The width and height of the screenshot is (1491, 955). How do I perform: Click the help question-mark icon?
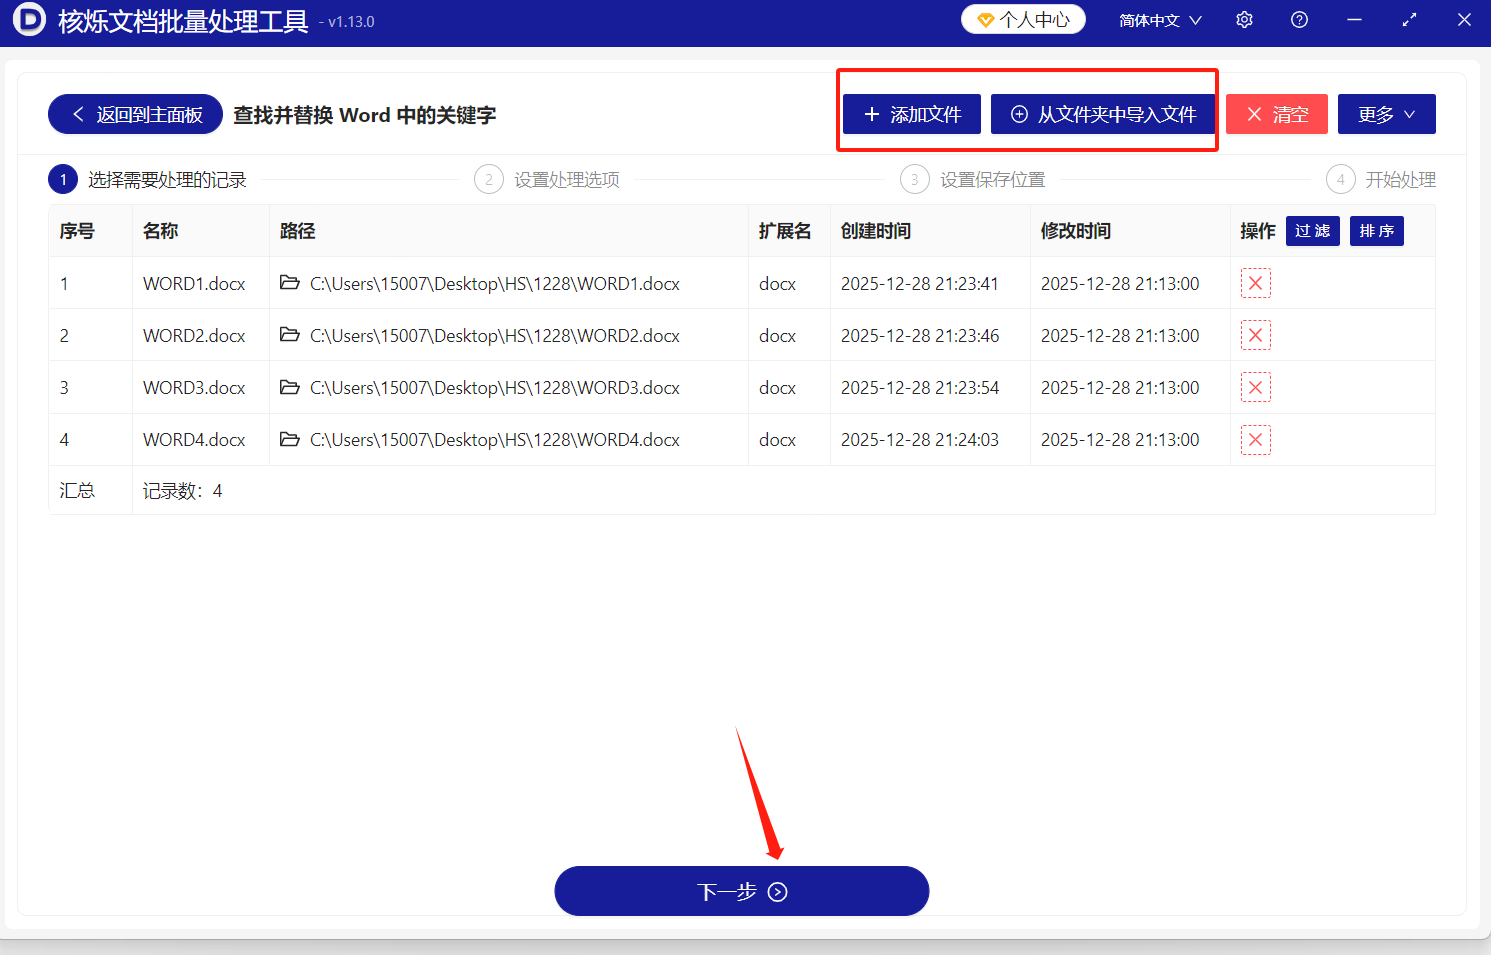point(1298,19)
